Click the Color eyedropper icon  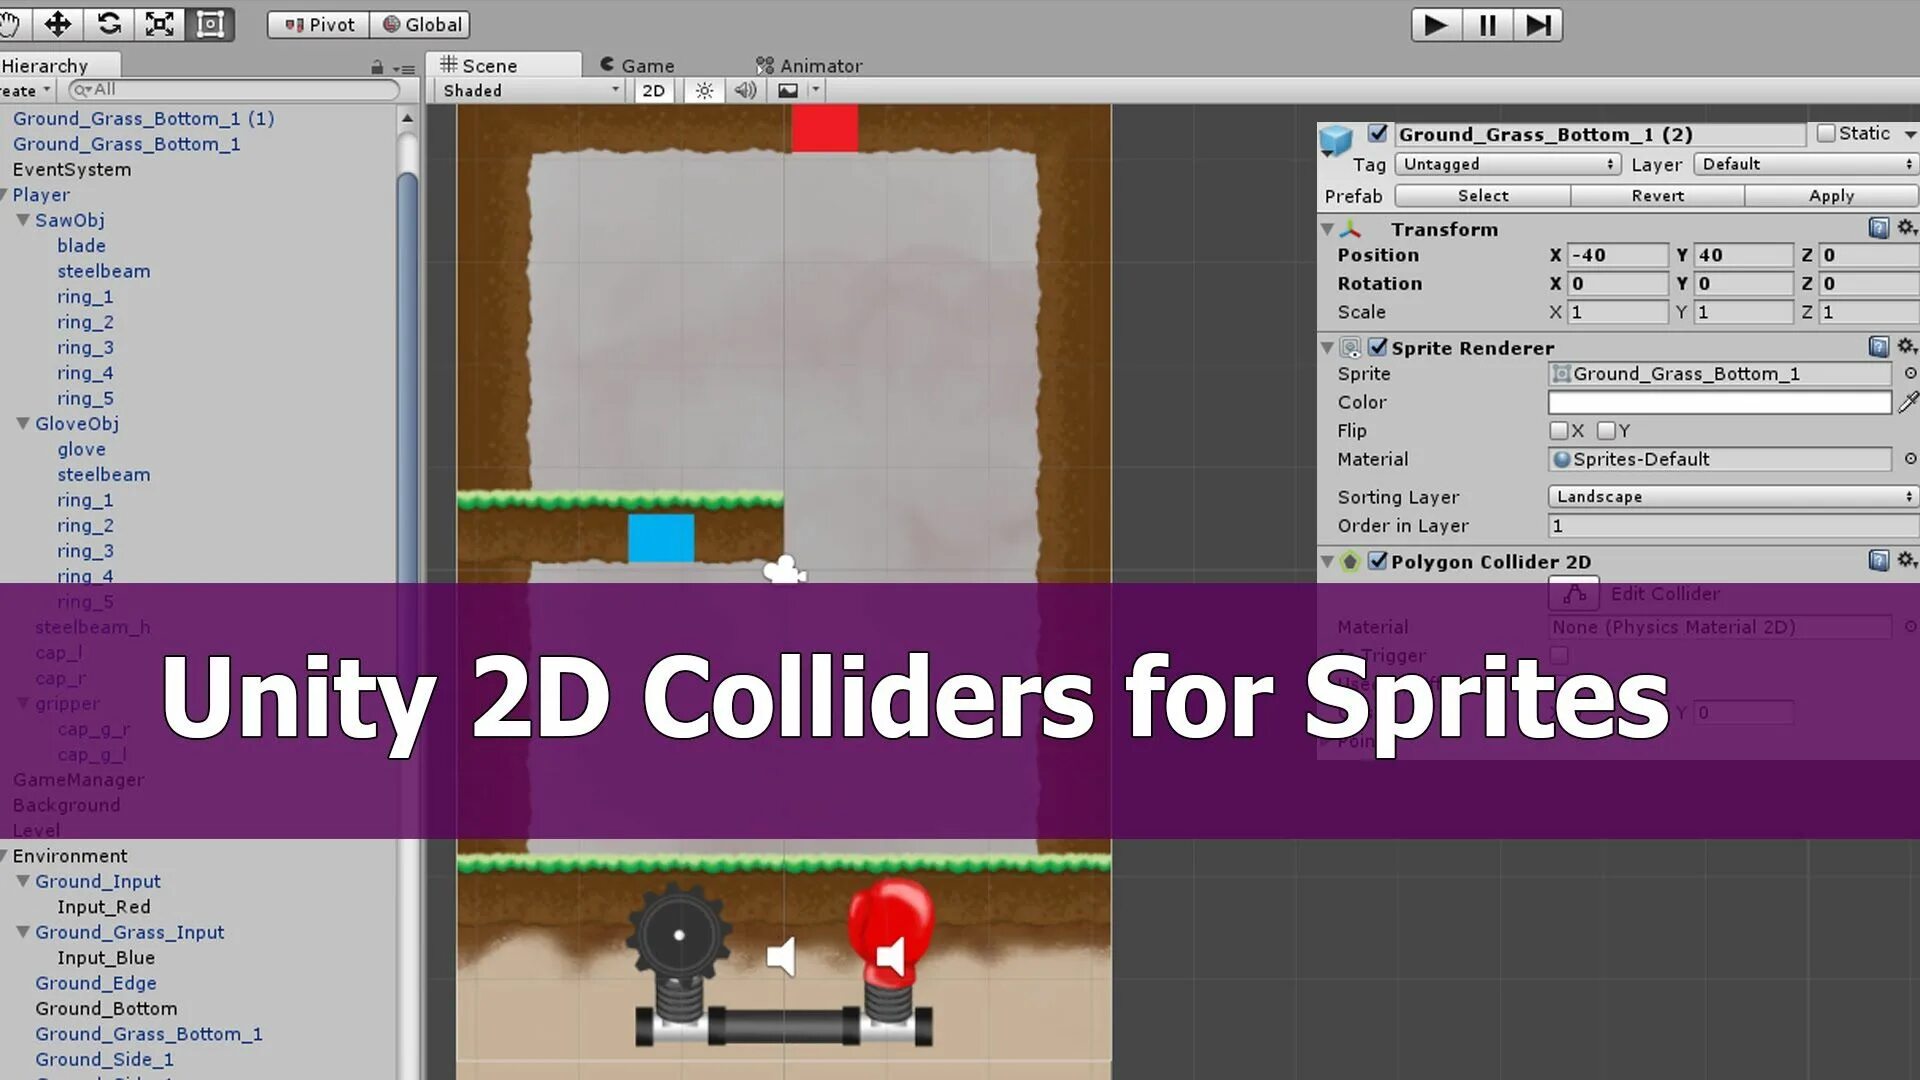click(x=1908, y=402)
